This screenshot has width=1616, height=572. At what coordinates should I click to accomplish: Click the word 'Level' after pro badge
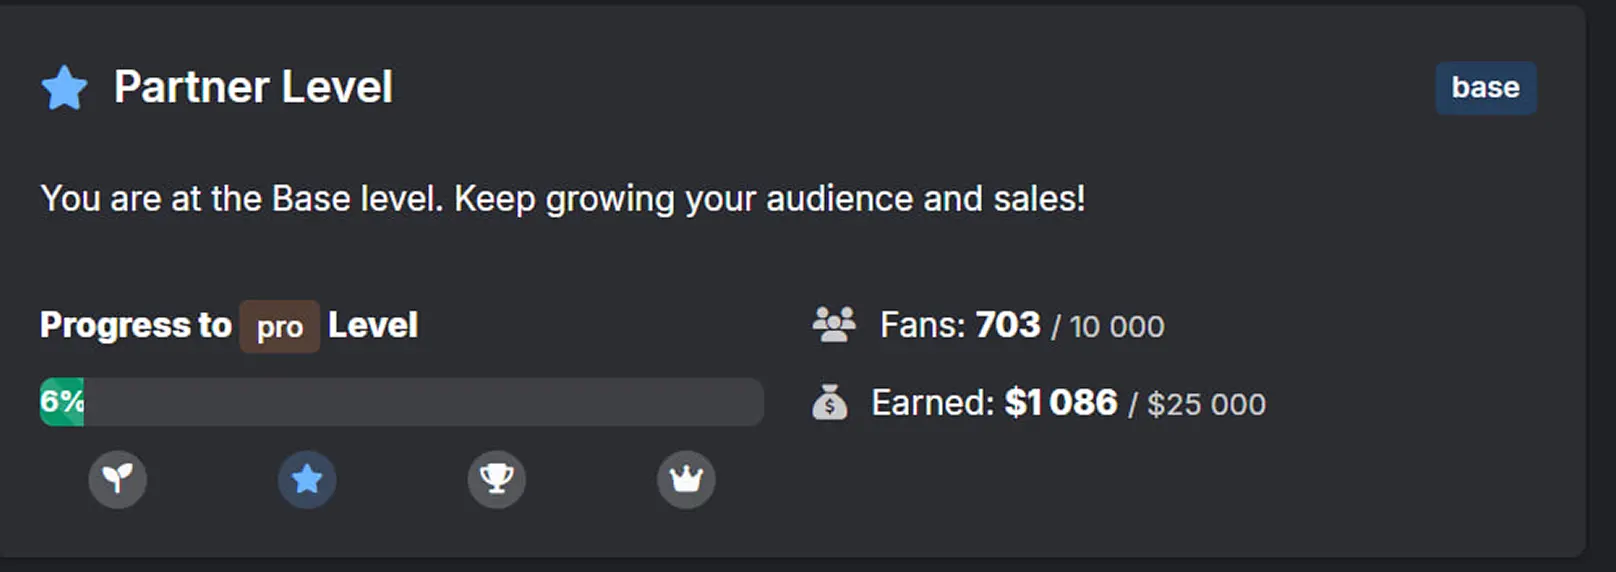[x=373, y=326]
